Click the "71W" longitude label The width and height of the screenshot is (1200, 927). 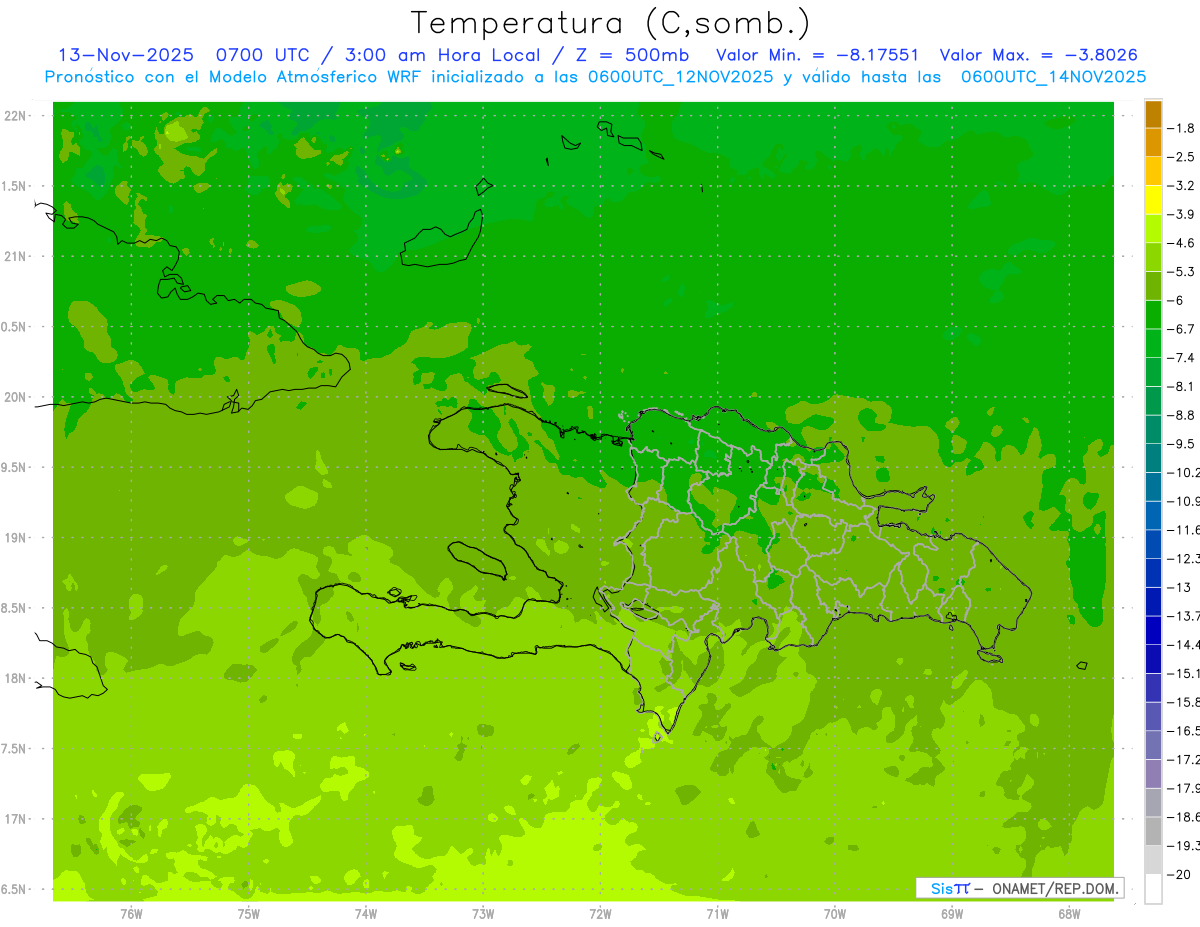click(717, 914)
